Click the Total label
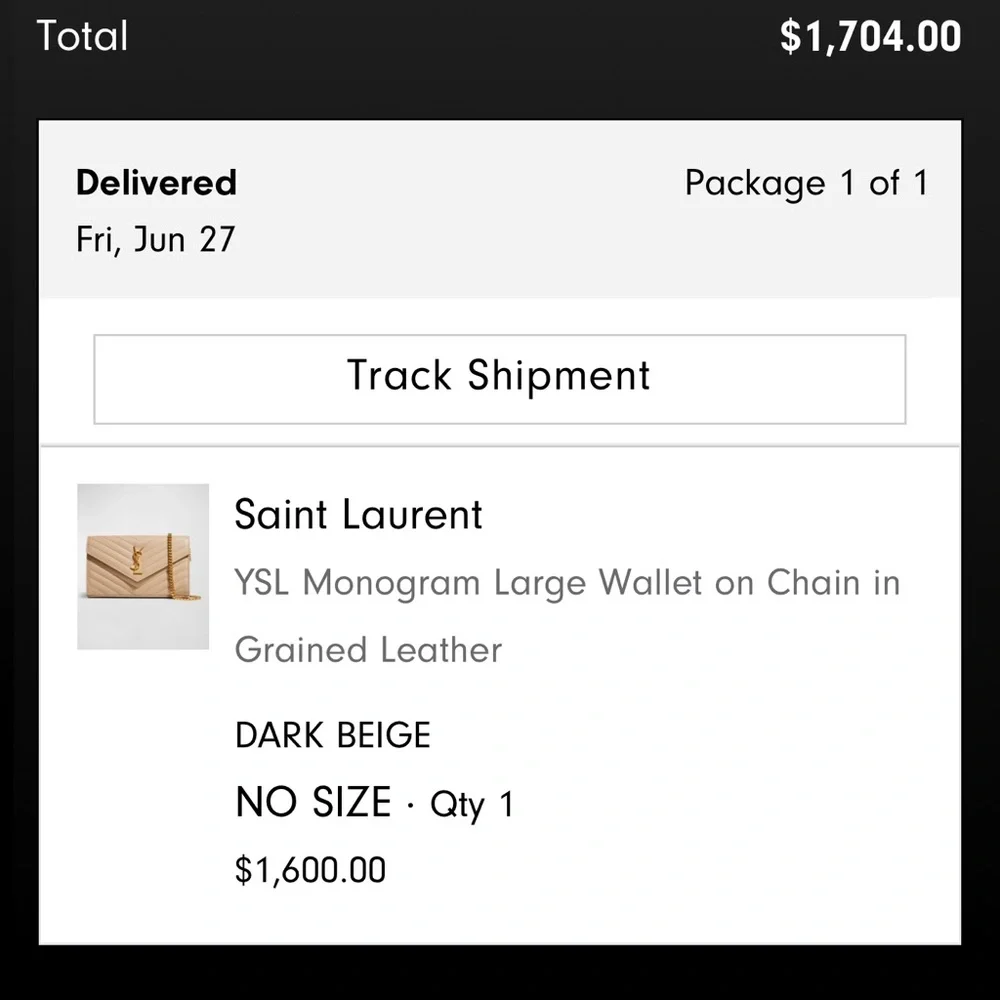Image resolution: width=1000 pixels, height=1000 pixels. tap(82, 36)
